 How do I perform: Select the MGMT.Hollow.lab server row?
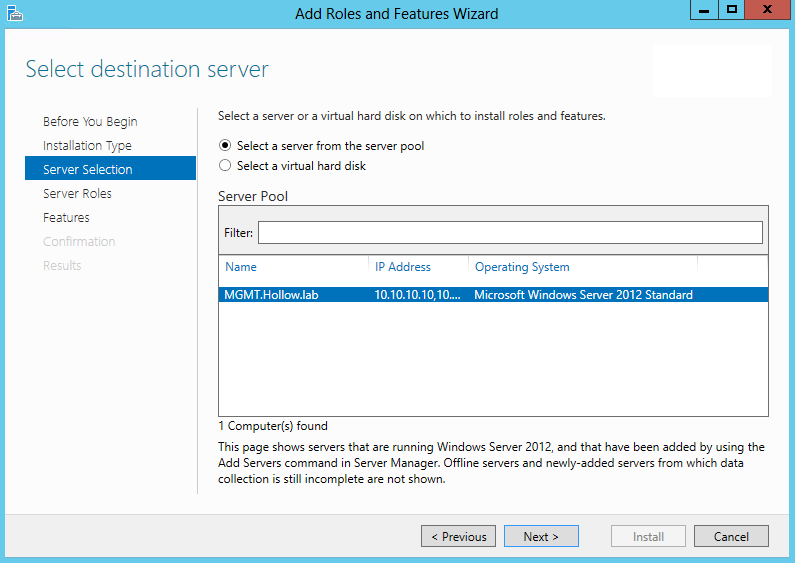coord(492,295)
